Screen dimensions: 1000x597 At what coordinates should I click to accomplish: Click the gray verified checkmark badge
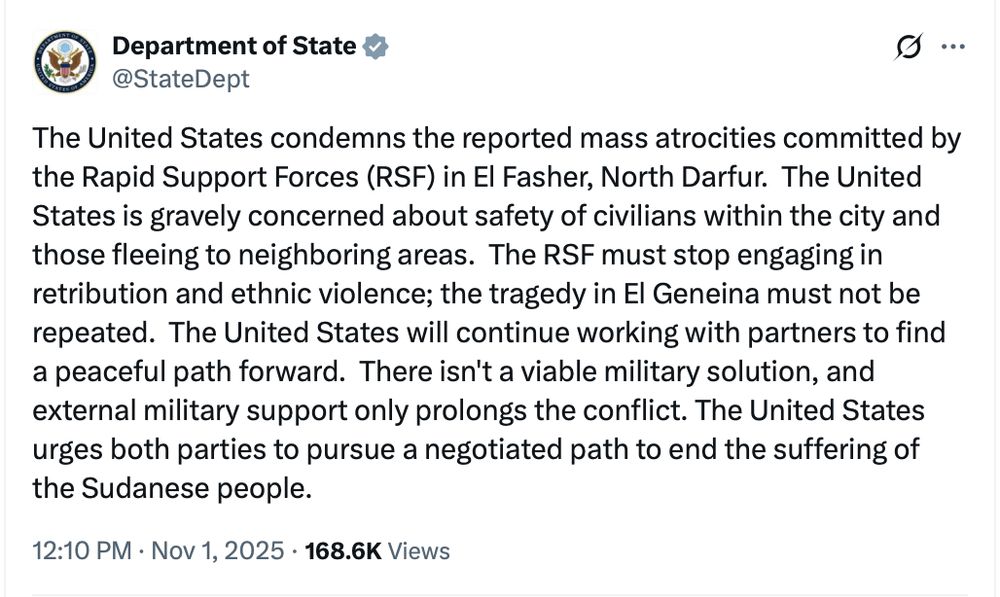376,46
